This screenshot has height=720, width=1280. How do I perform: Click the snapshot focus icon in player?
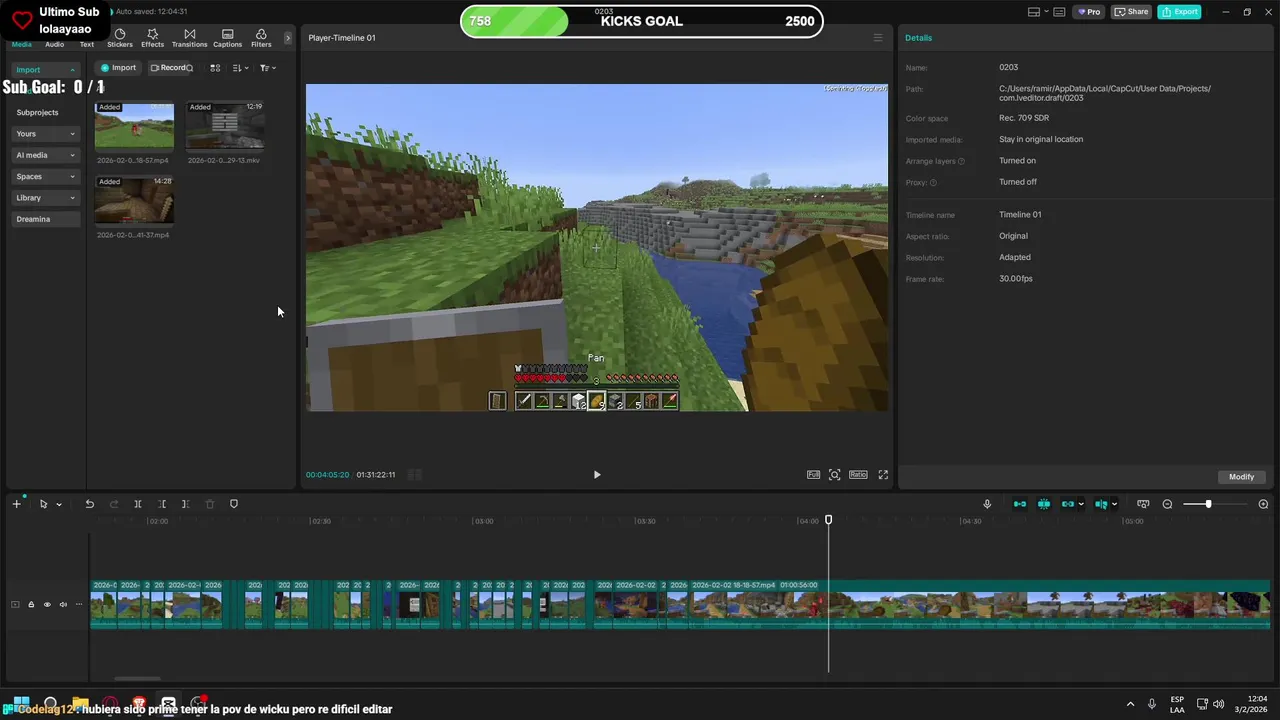coord(835,475)
